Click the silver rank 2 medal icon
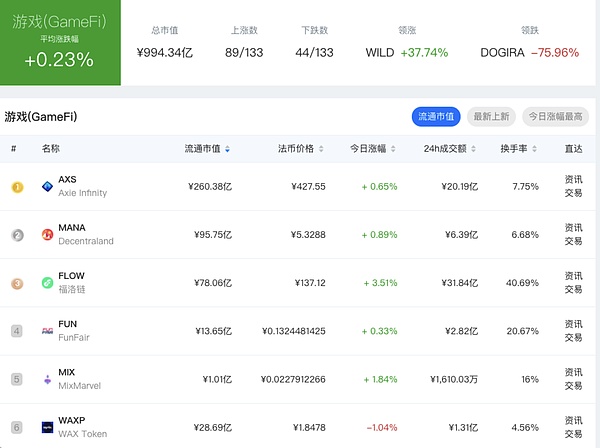This screenshot has height=448, width=600. [x=16, y=235]
